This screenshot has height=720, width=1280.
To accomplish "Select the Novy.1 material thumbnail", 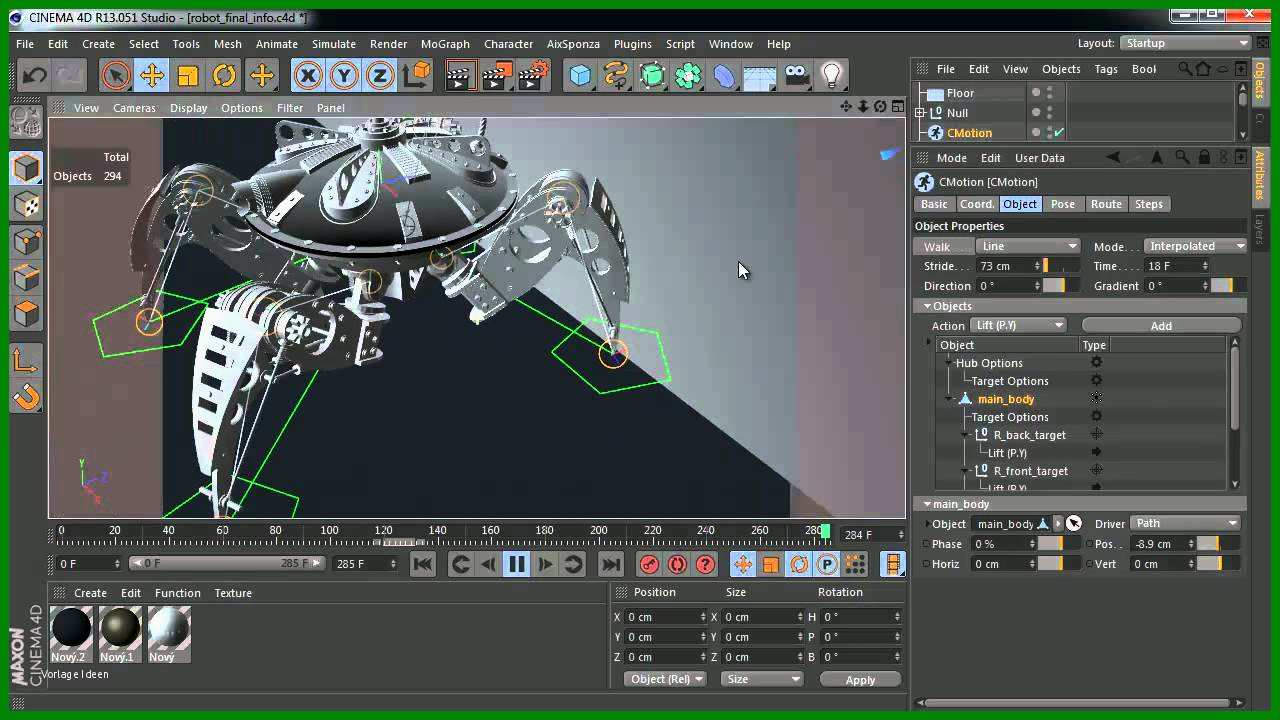I will (119, 633).
